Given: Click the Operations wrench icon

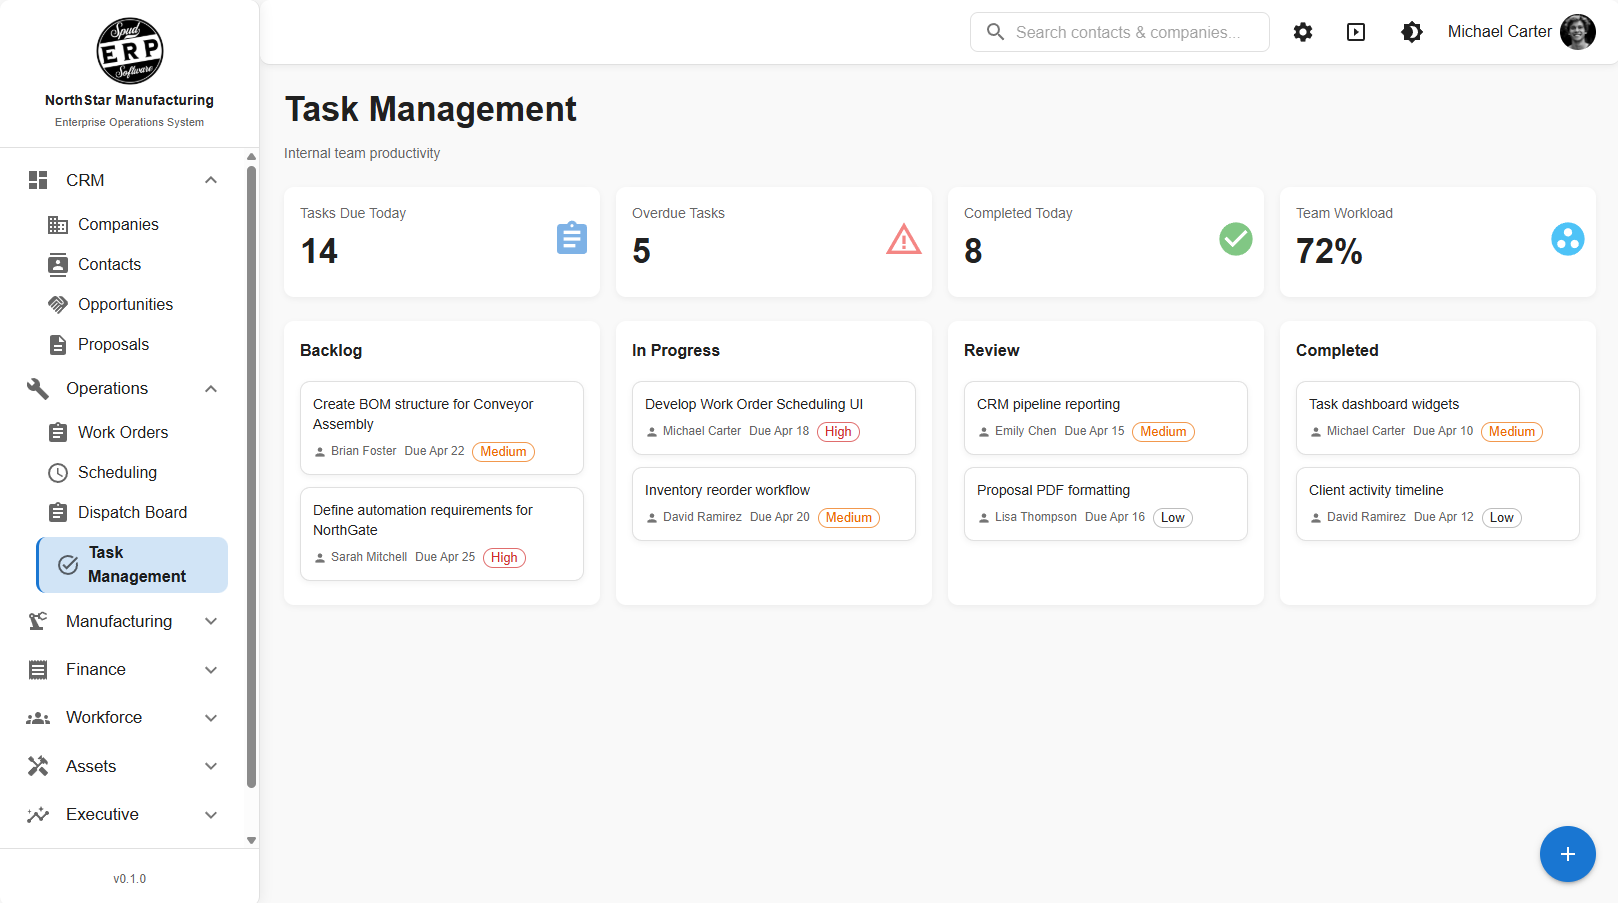Looking at the screenshot, I should click(x=38, y=388).
